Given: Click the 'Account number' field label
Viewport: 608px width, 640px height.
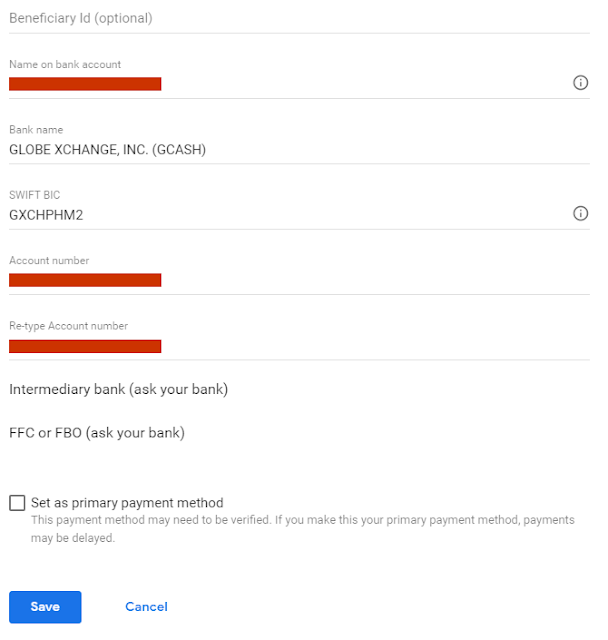Looking at the screenshot, I should [x=49, y=261].
